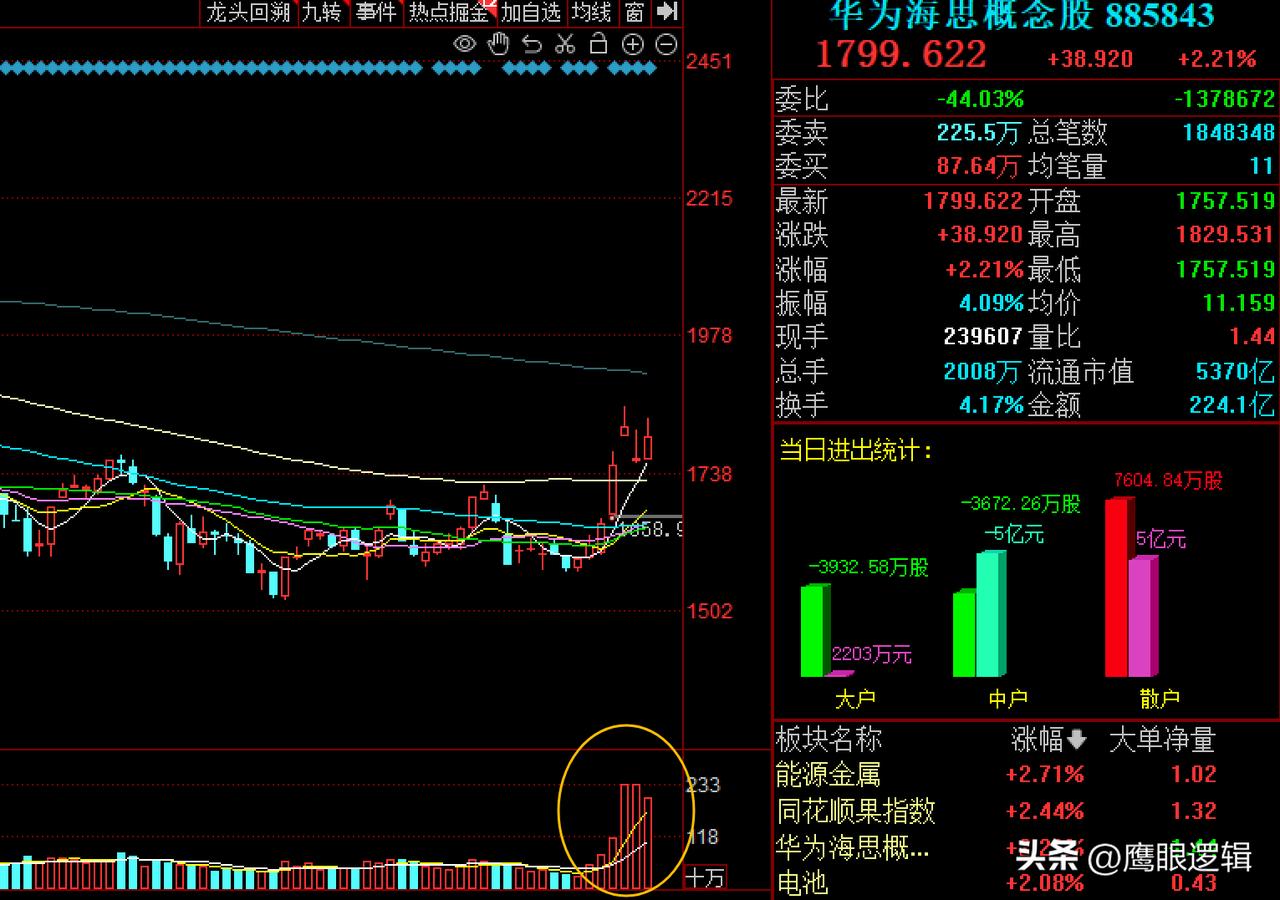Image resolution: width=1280 pixels, height=900 pixels.
Task: Zoom in with the plus icon
Action: click(x=632, y=44)
